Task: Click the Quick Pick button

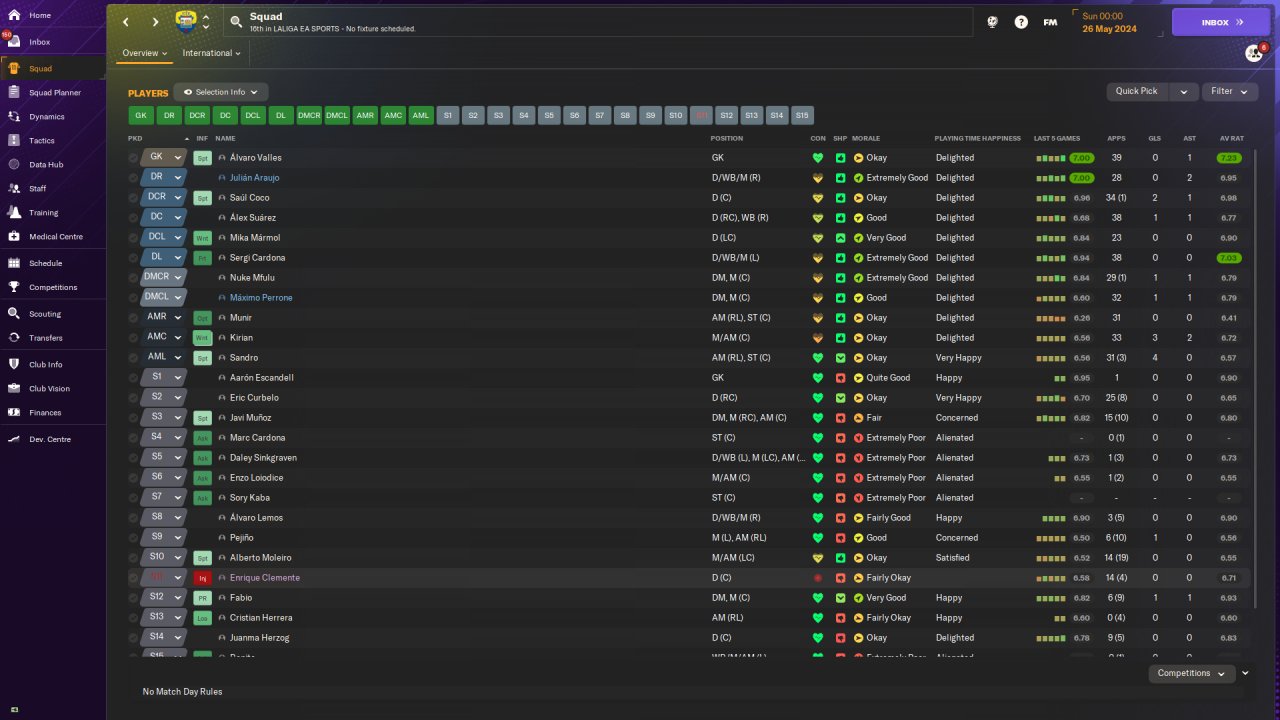Action: [1136, 91]
